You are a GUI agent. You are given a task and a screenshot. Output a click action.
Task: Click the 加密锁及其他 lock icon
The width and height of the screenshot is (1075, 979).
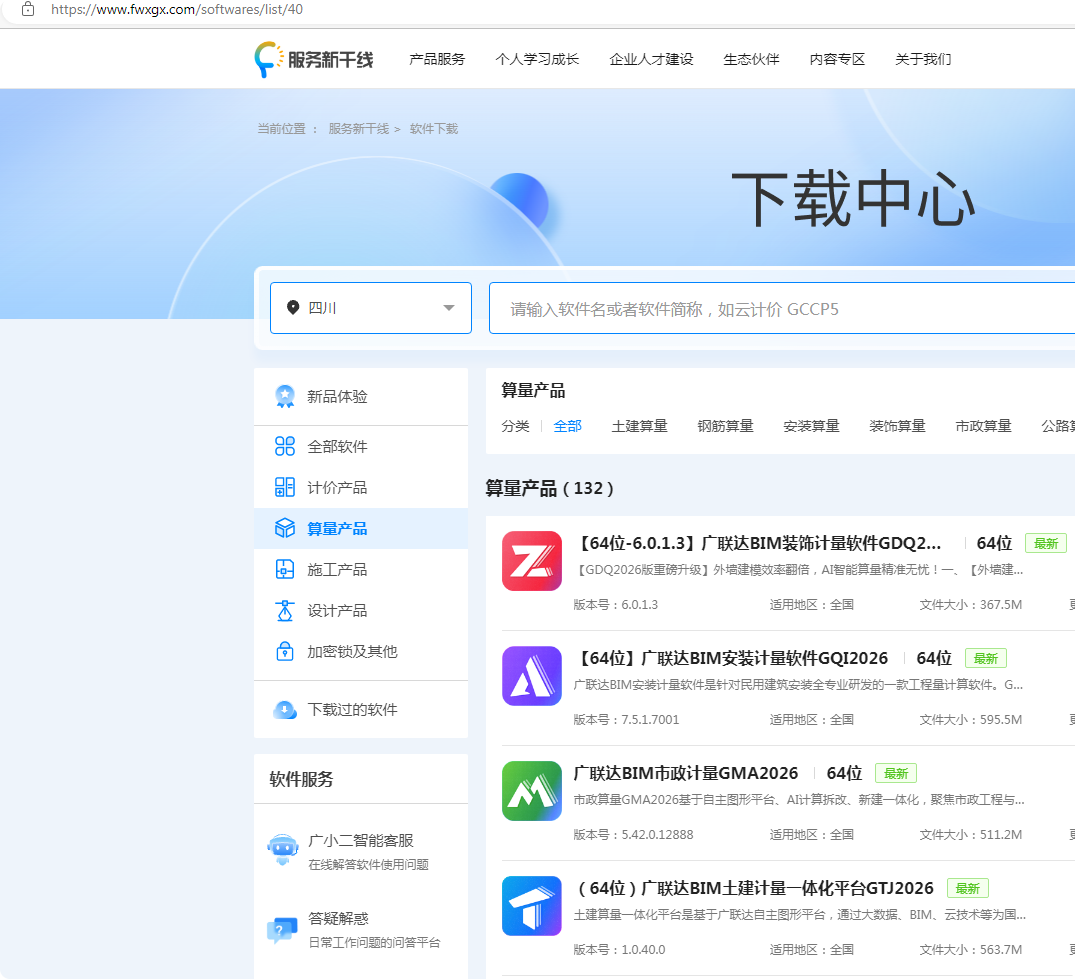coord(285,651)
